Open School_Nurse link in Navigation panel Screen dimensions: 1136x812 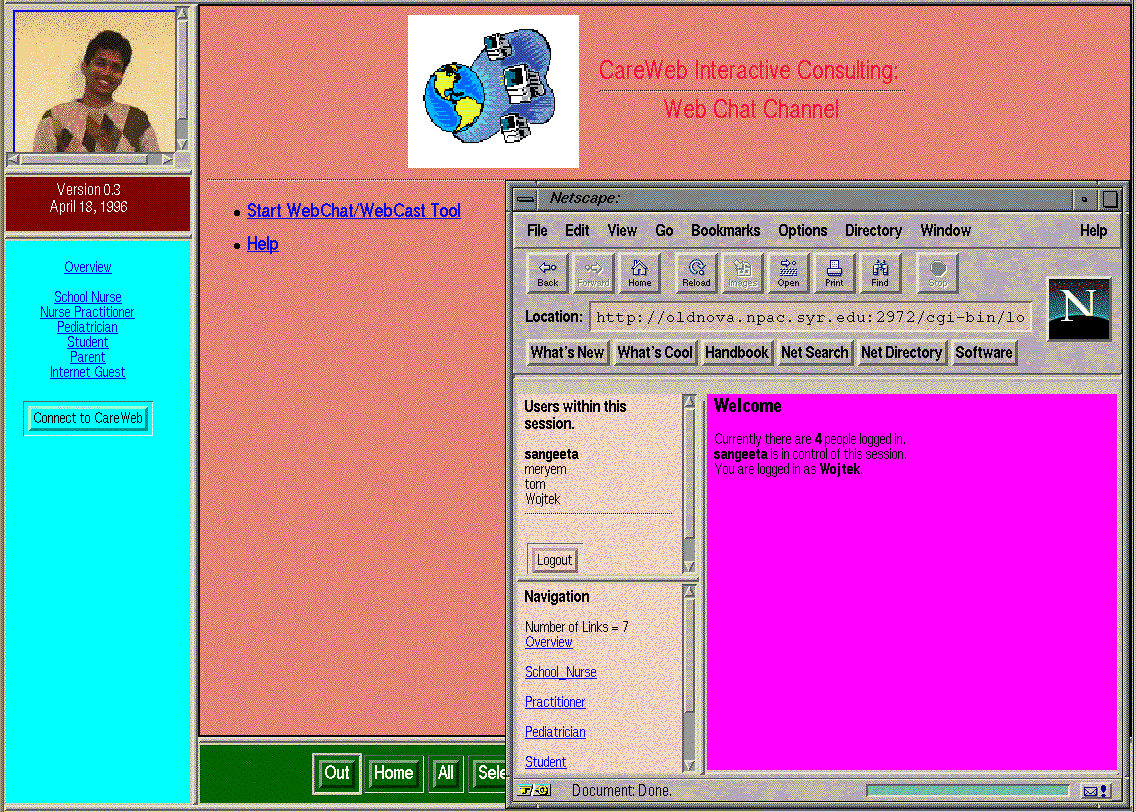click(x=561, y=672)
